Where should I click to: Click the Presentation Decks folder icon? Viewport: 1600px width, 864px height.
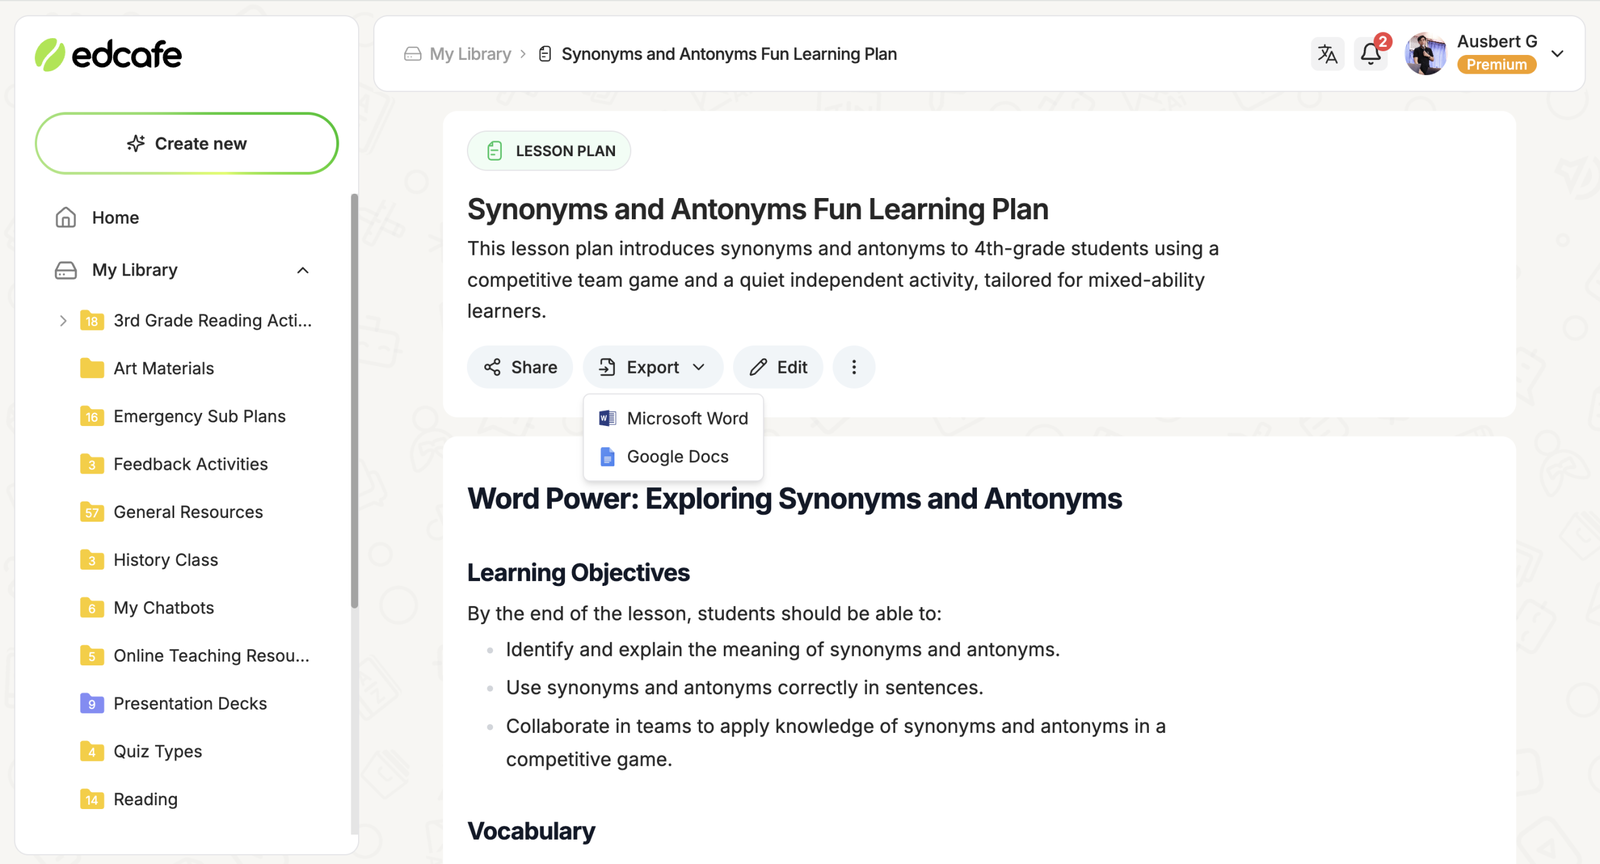[x=92, y=703]
